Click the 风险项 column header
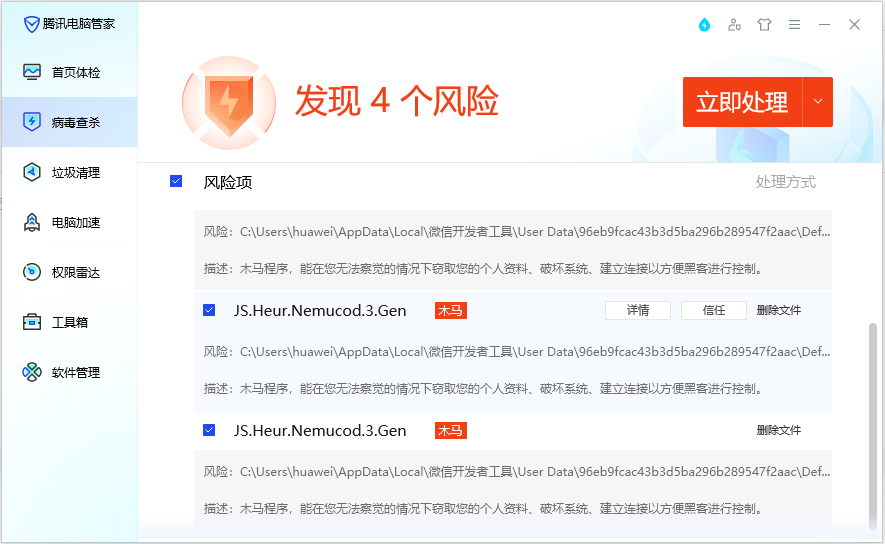 [227, 182]
